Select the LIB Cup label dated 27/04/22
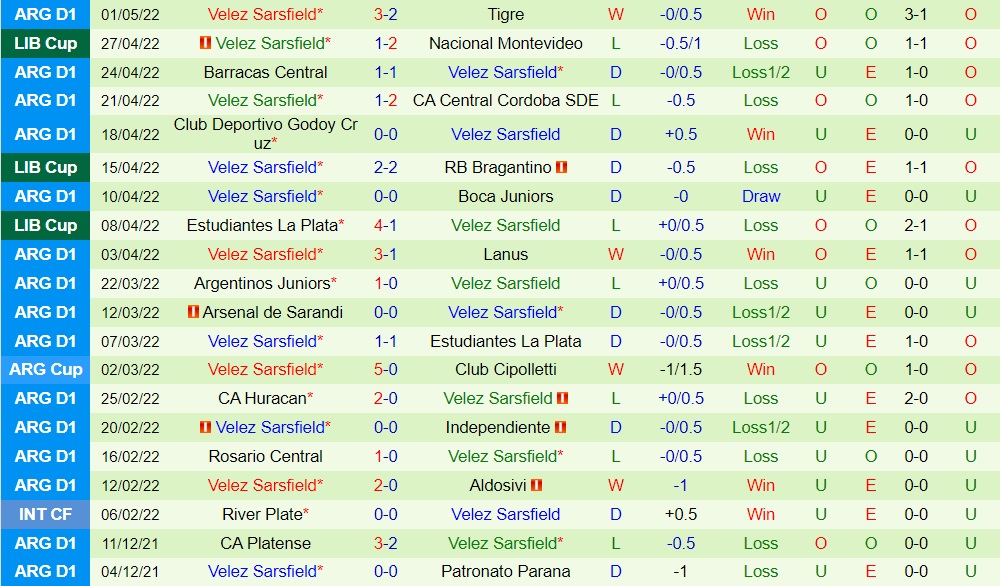 pyautogui.click(x=46, y=43)
